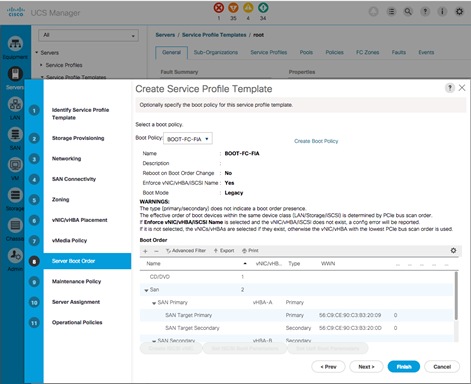Viewport: 471px width, 384px height.
Task: Click the Cancel button
Action: coord(442,367)
